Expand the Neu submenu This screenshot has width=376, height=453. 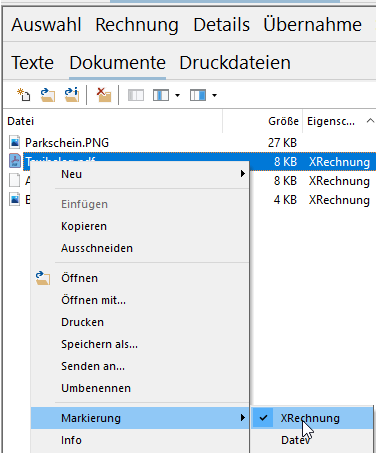pyautogui.click(x=140, y=174)
